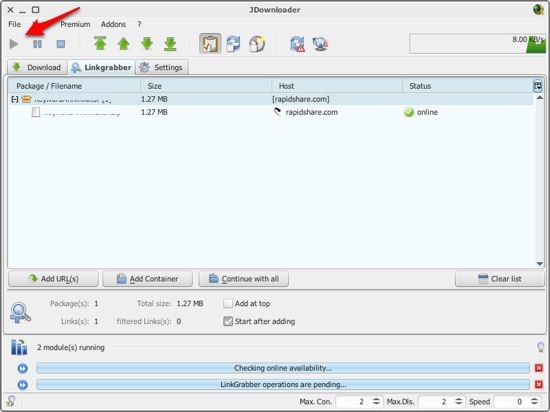Move selected package up one position
This screenshot has height=412, width=550.
pos(123,44)
